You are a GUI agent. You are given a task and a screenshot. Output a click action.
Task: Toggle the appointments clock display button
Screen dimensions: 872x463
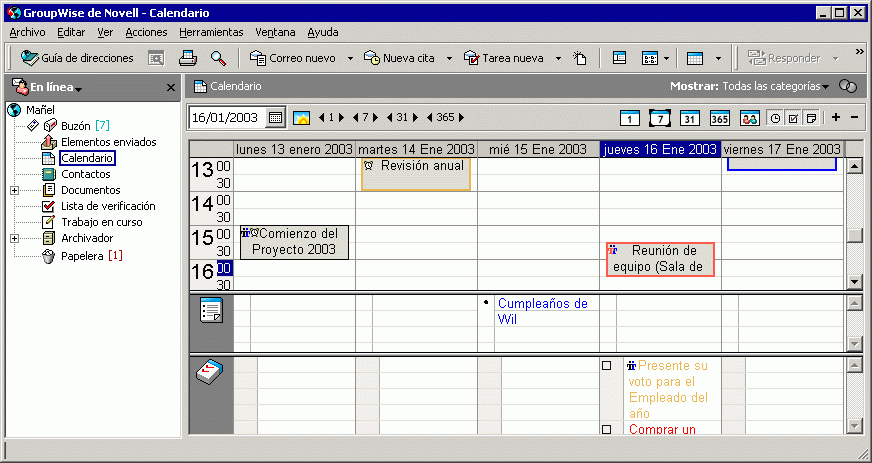point(775,118)
